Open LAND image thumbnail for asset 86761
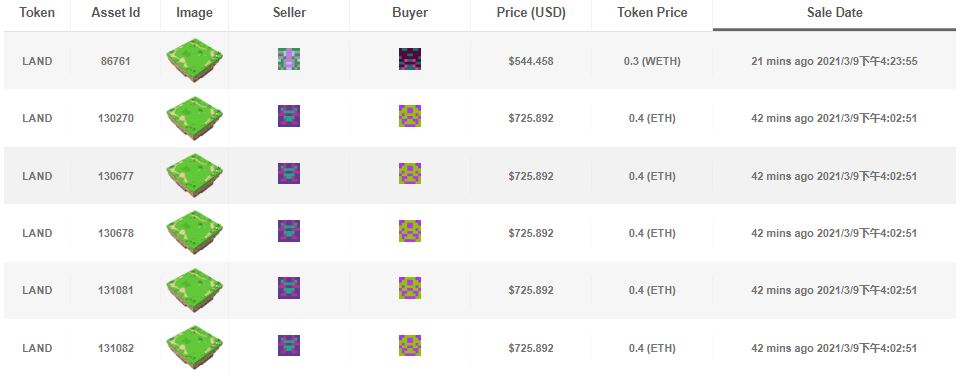 click(195, 60)
